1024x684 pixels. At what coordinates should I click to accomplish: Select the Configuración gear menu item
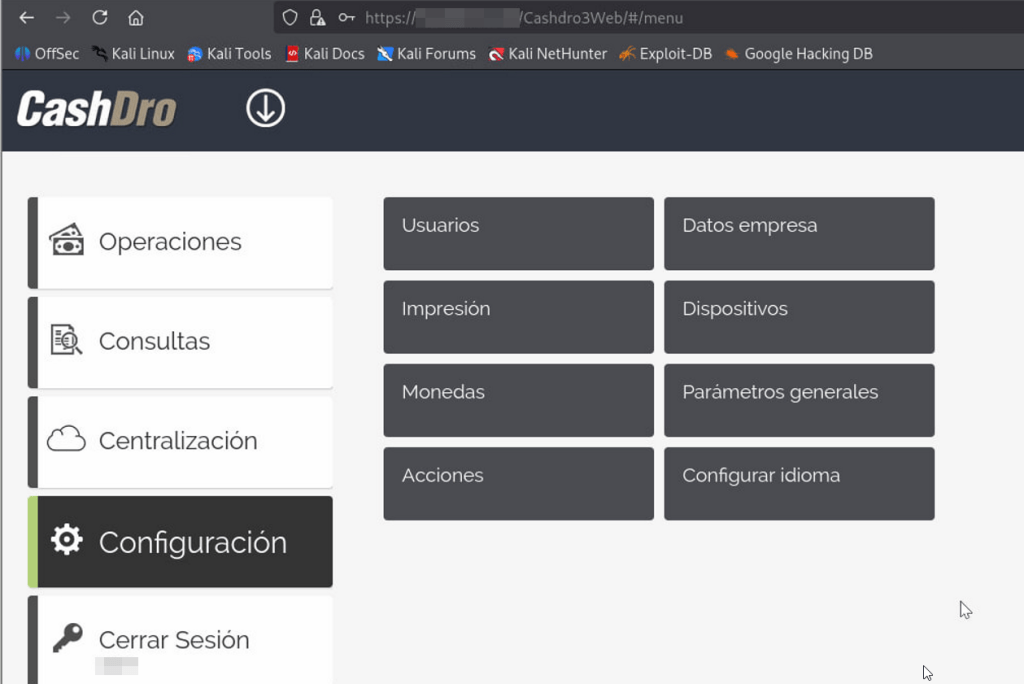[x=180, y=542]
